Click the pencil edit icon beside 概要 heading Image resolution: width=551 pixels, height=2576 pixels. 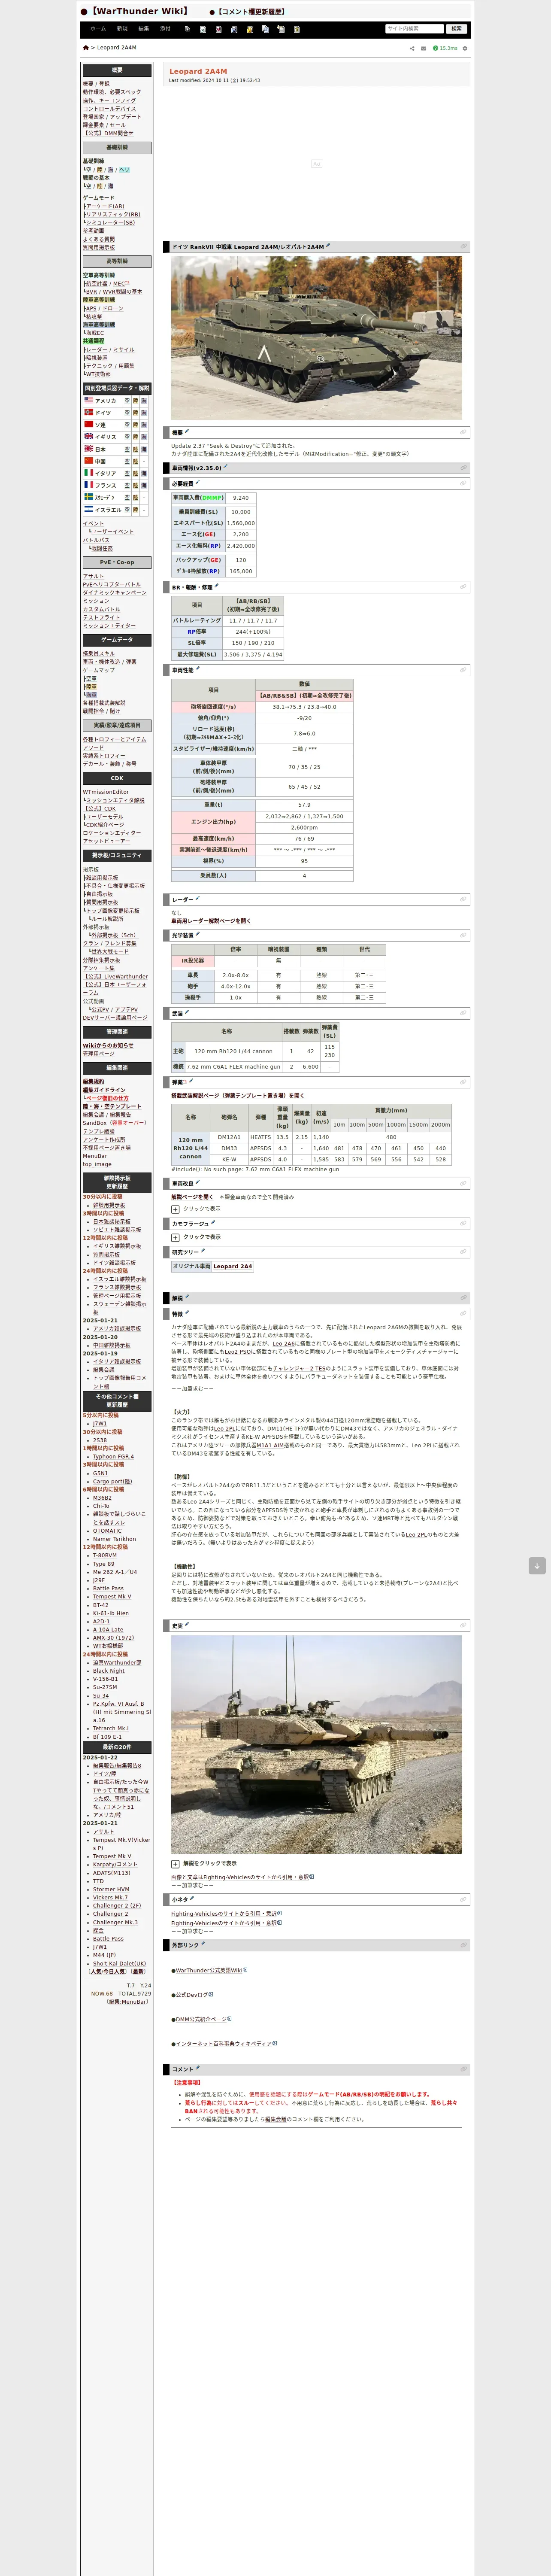pos(188,432)
